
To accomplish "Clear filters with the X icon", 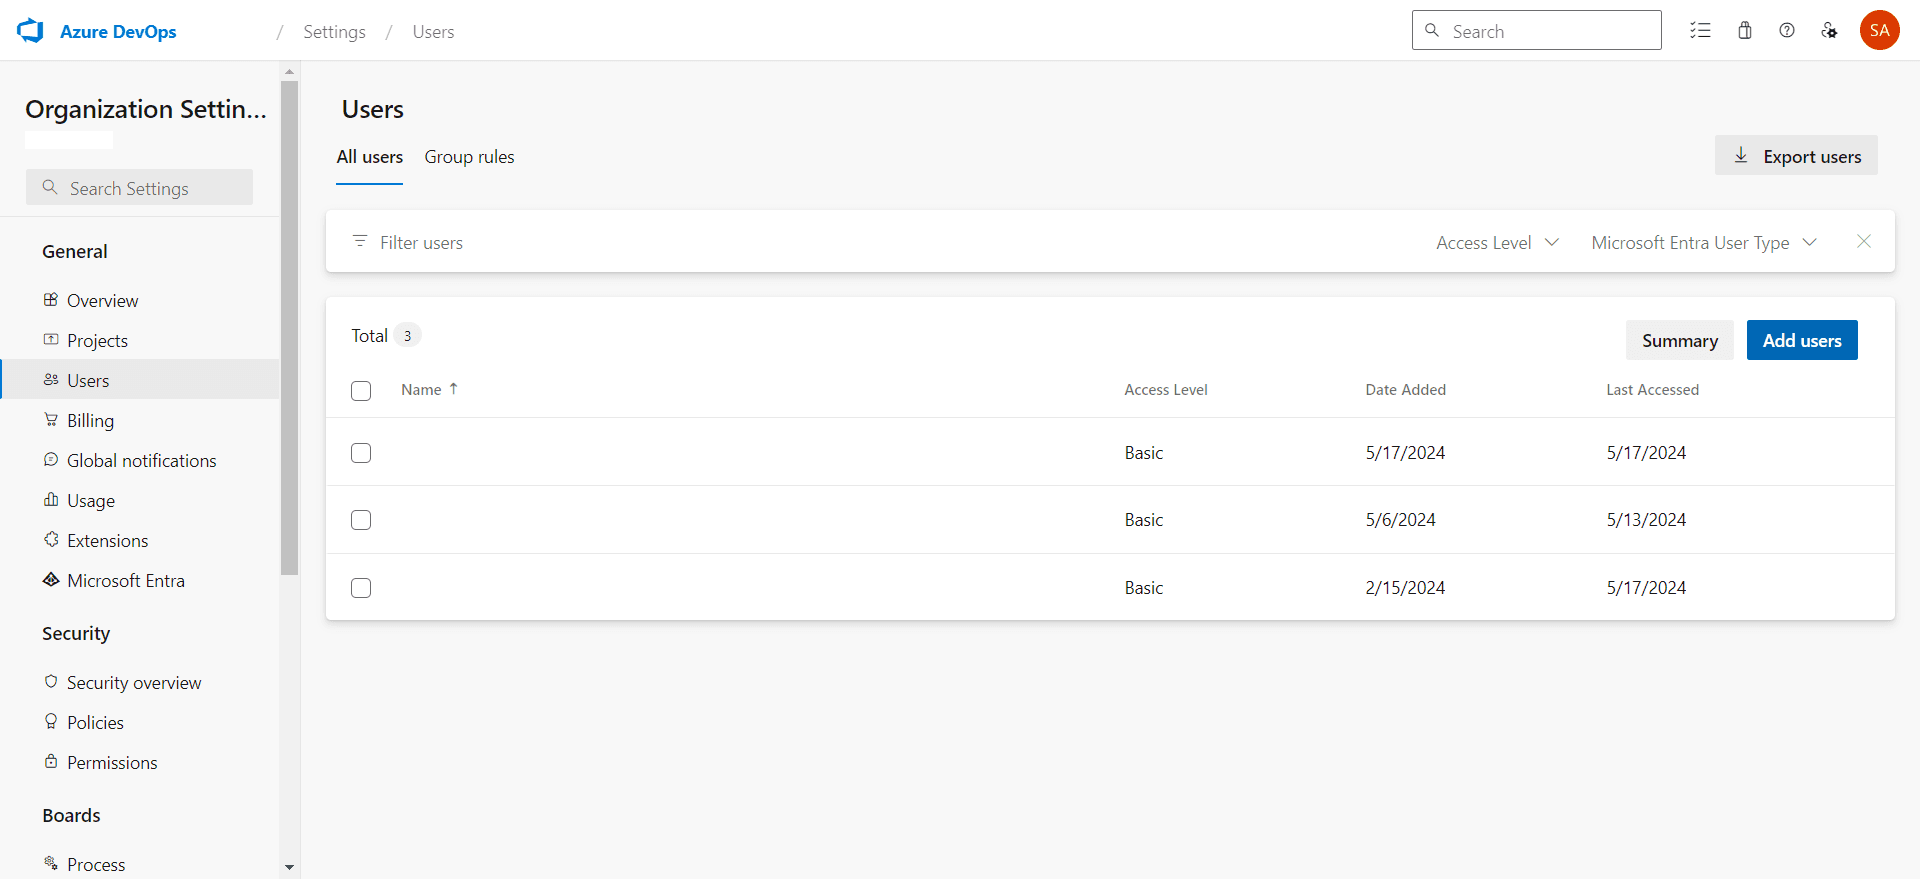I will click(1864, 242).
